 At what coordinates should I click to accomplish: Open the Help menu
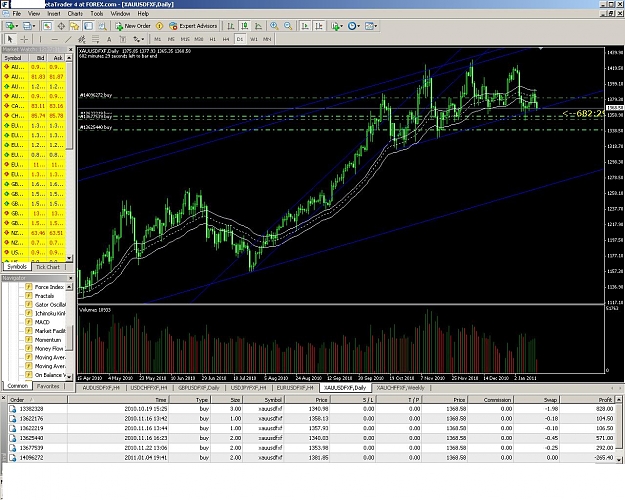pos(143,14)
